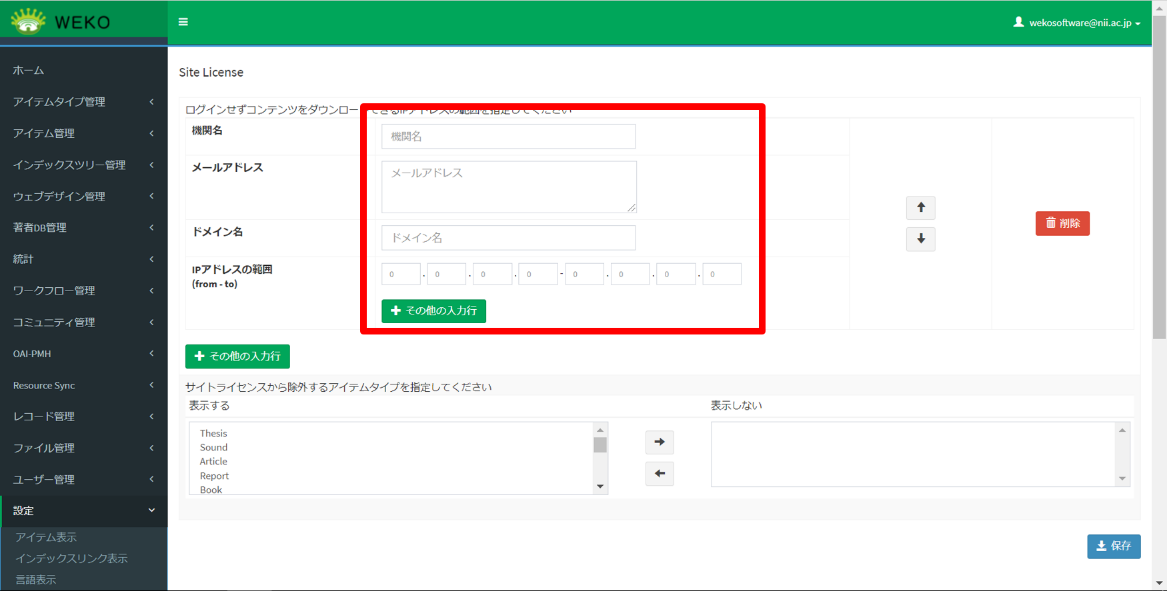Move the site license row up

pos(920,208)
